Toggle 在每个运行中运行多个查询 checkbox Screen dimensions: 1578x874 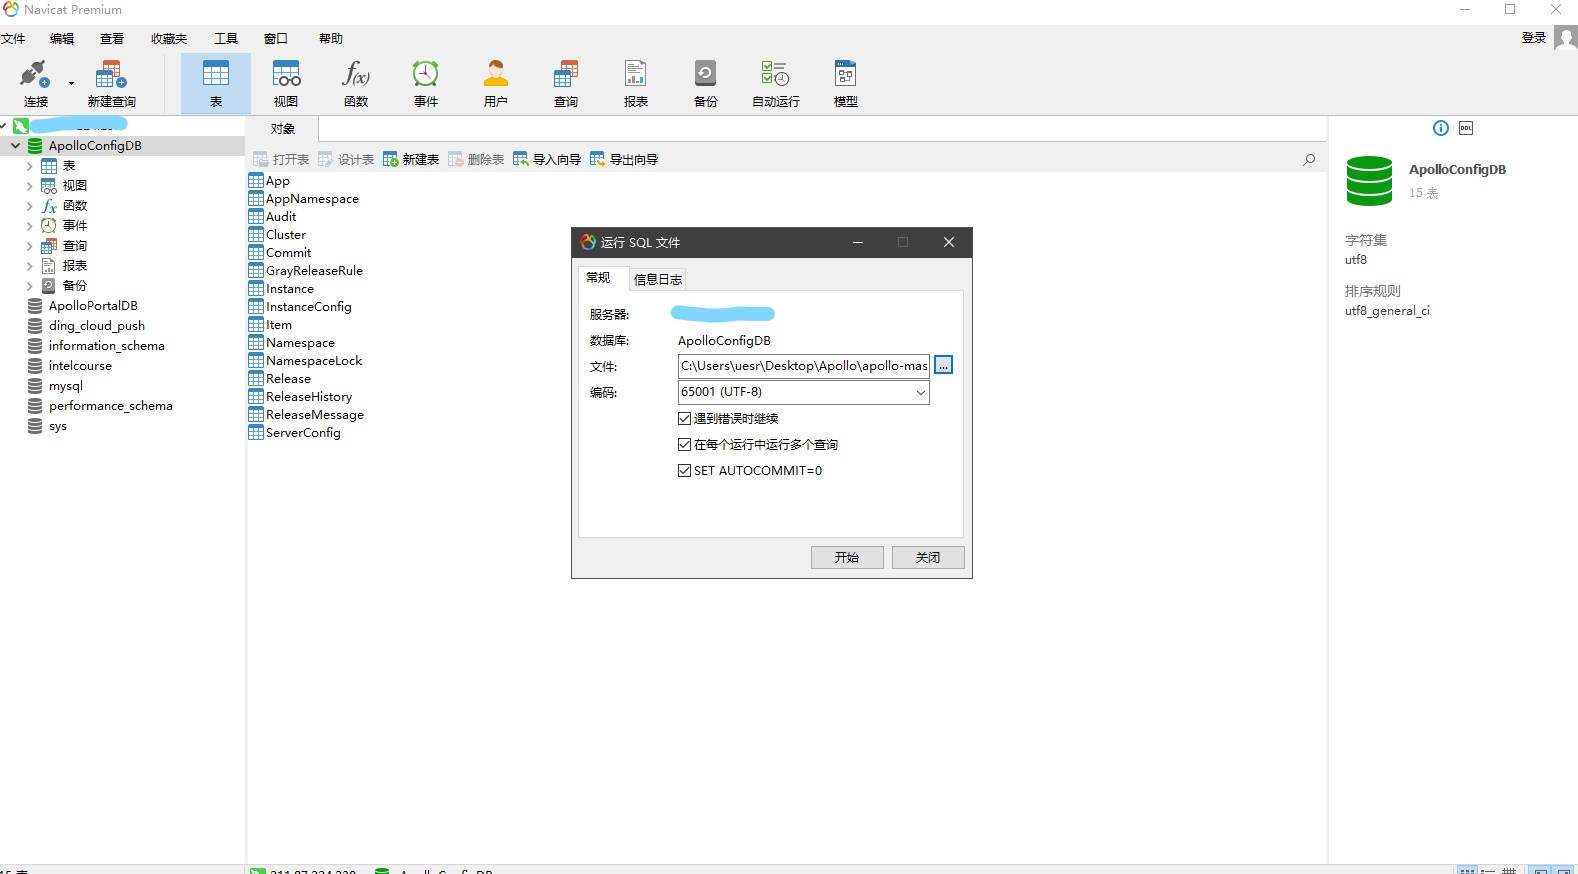[x=685, y=444]
